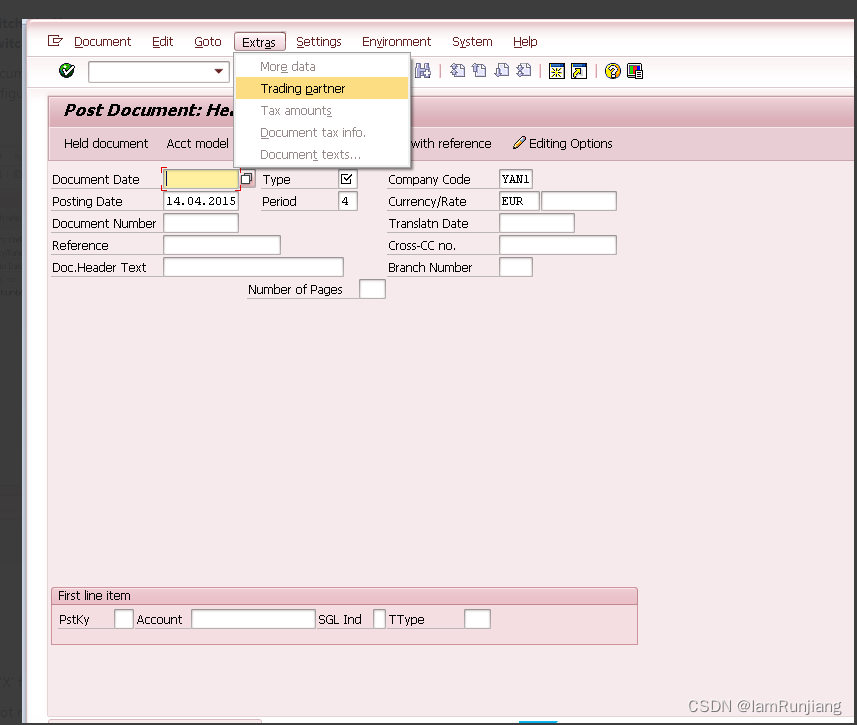Open the System menu

click(x=472, y=42)
